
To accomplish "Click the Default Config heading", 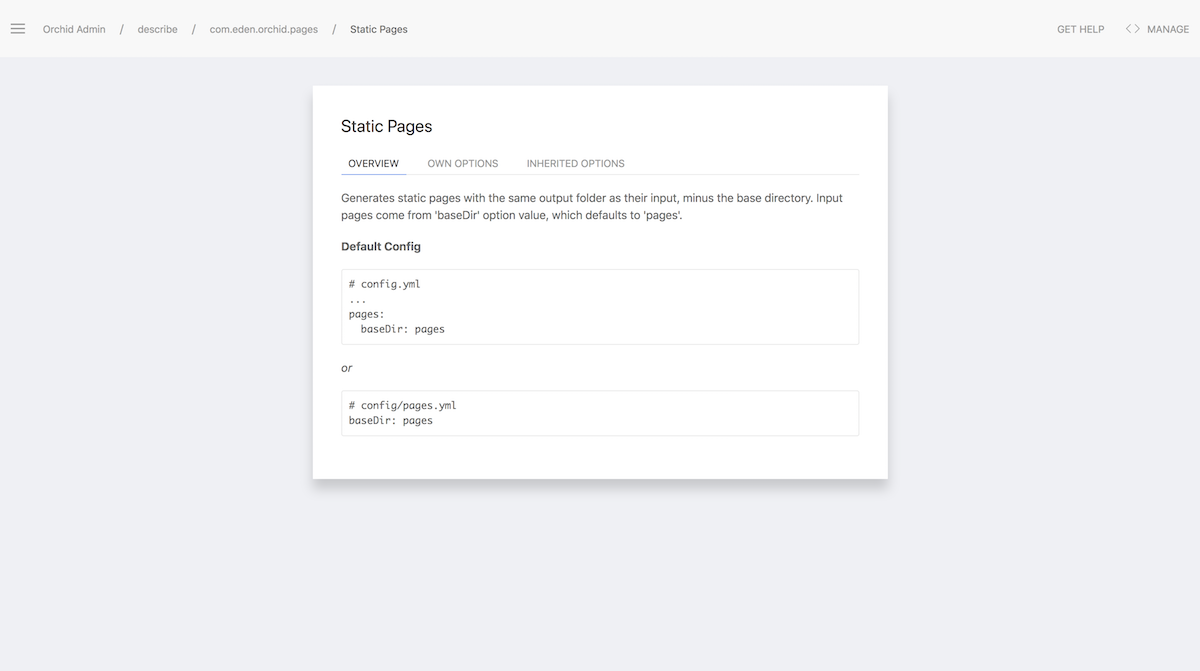I will 381,246.
